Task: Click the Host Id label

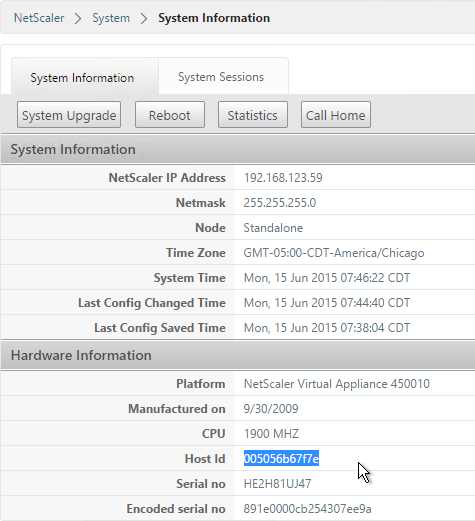Action: pos(205,459)
